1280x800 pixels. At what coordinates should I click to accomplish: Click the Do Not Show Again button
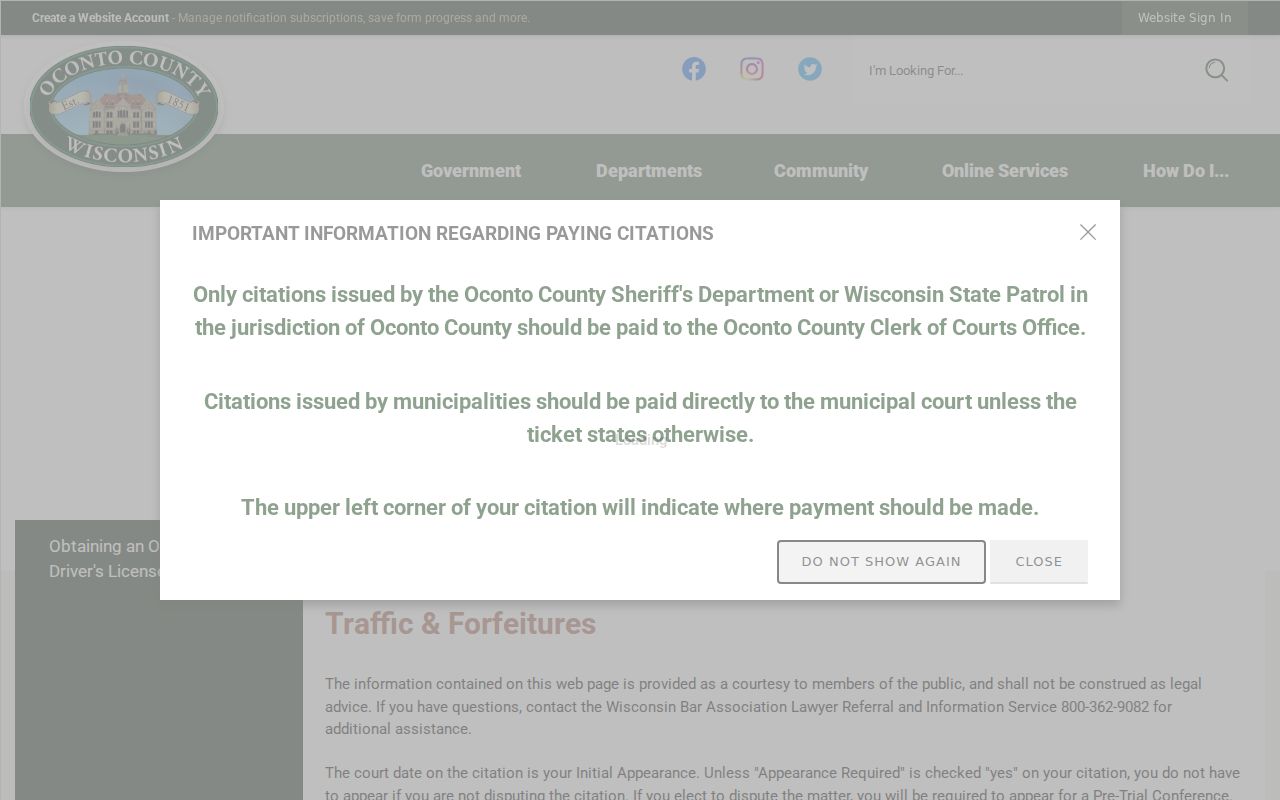click(881, 561)
